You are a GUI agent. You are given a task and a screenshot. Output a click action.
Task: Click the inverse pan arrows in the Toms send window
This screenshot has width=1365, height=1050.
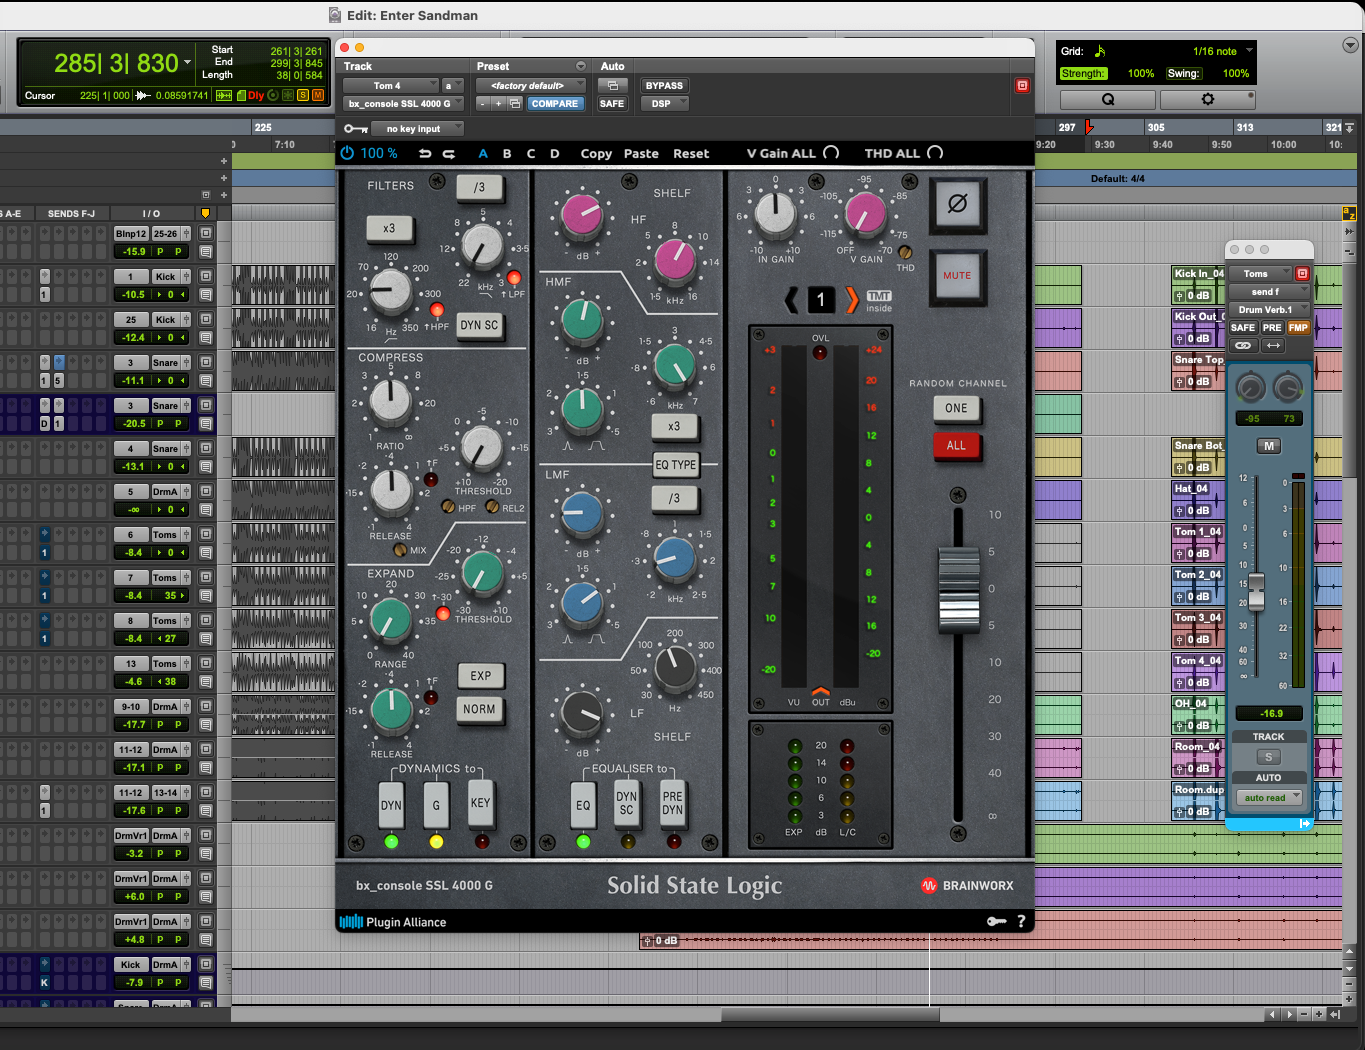click(x=1273, y=345)
